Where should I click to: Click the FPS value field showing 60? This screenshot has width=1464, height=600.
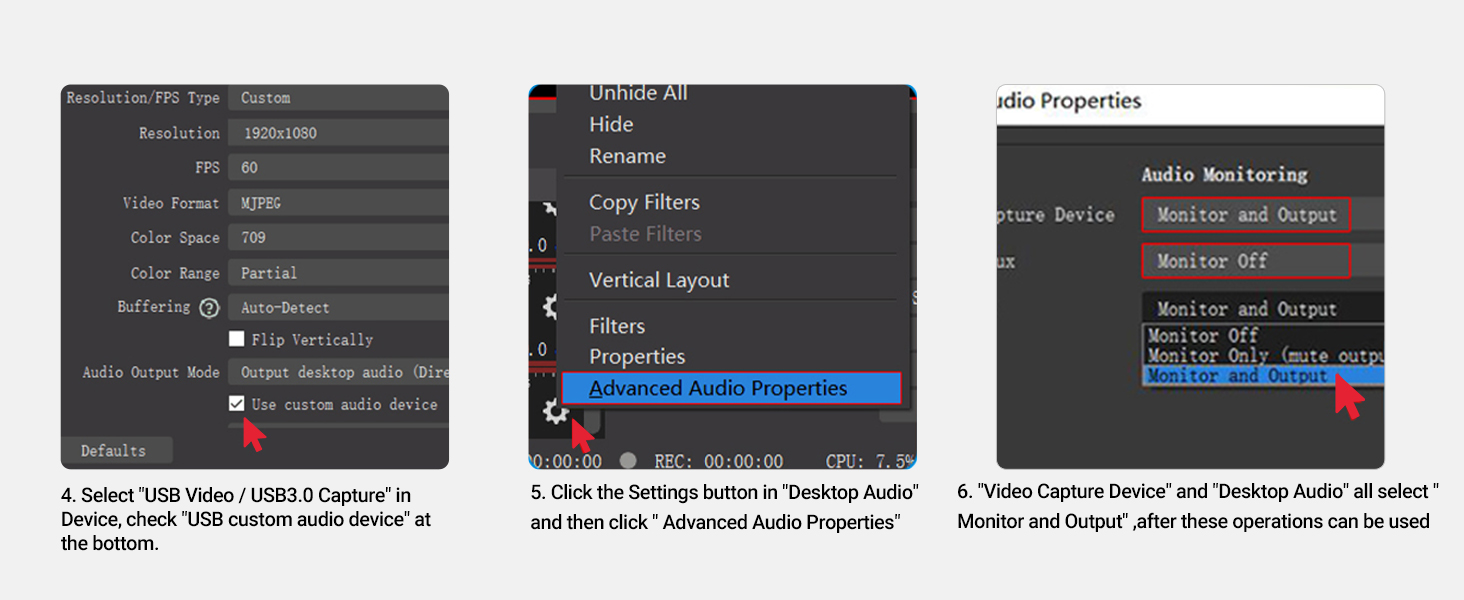pos(338,168)
